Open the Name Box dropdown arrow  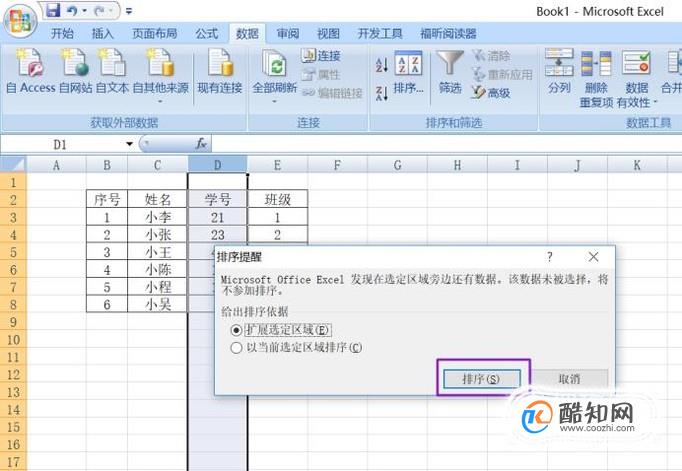(130, 144)
